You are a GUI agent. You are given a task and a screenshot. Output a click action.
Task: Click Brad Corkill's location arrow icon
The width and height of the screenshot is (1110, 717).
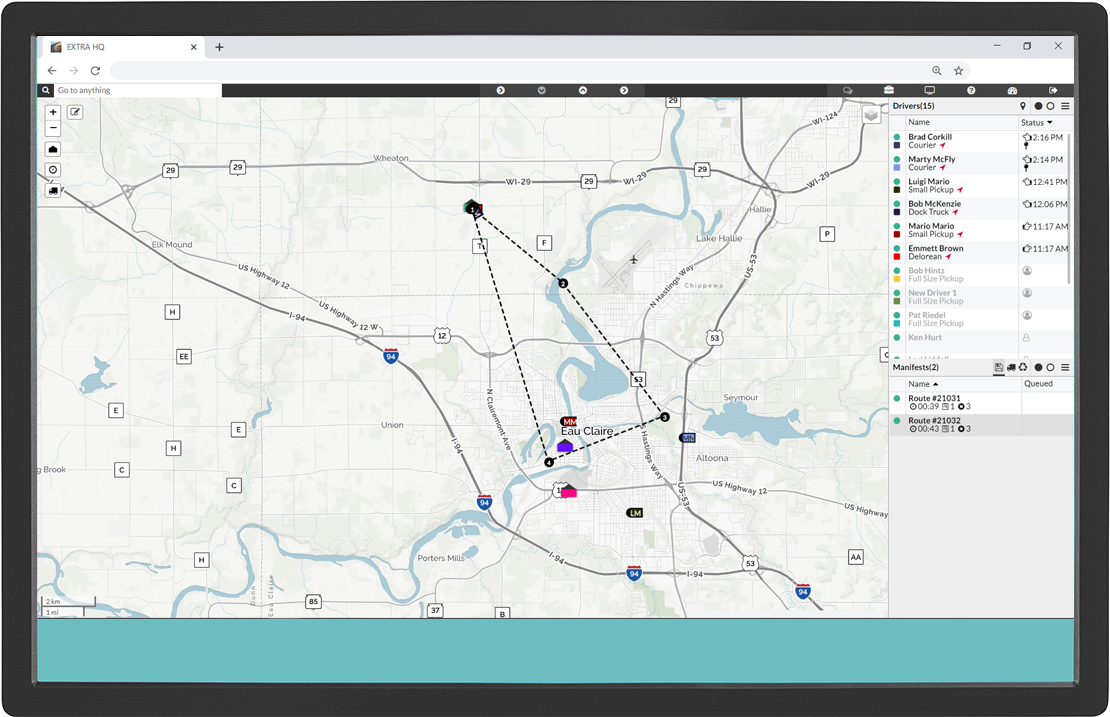tap(943, 146)
